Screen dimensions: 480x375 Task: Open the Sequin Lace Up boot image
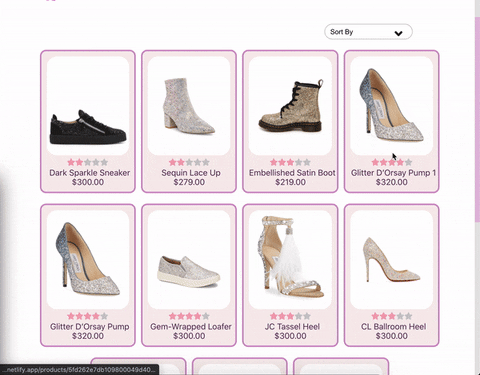189,106
